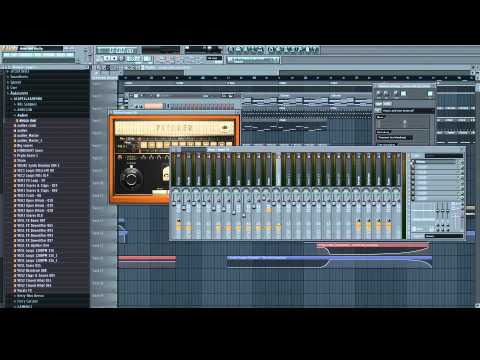480x360 pixels.
Task: Open the mixer via fifth shortcut toolbar icon
Action: tap(261, 50)
